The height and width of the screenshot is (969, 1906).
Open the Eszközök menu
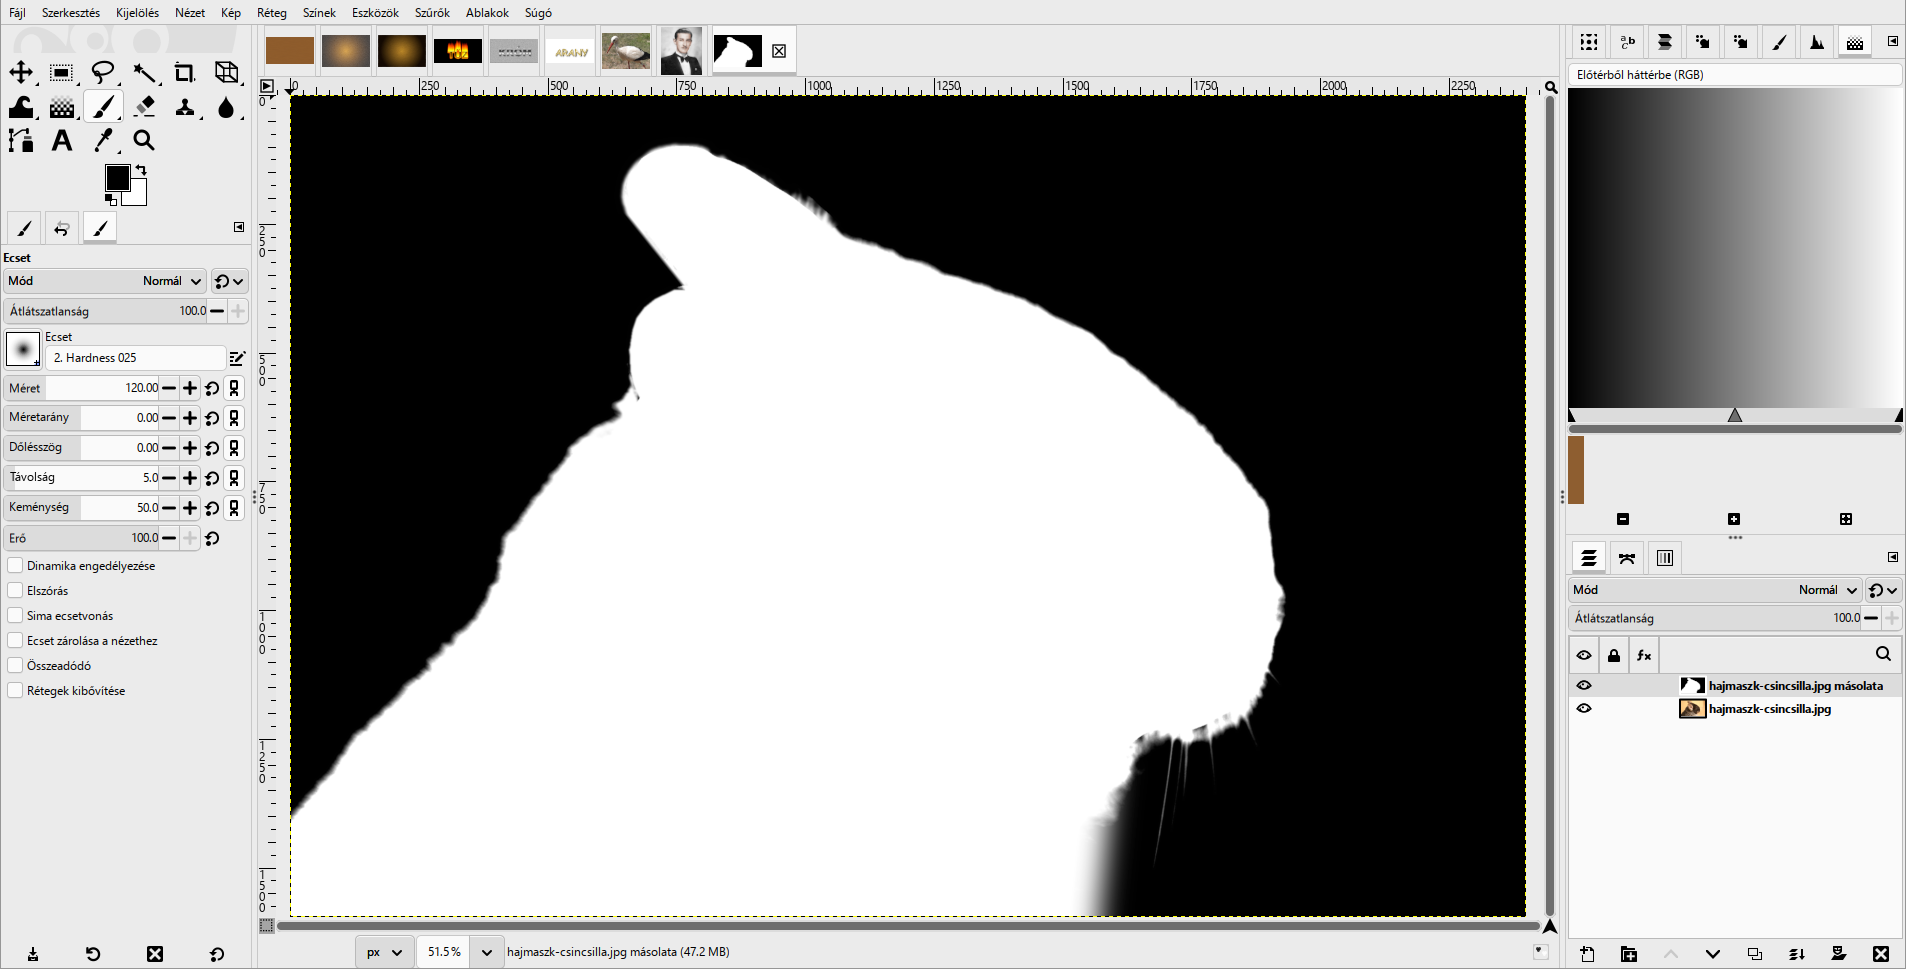tap(375, 13)
